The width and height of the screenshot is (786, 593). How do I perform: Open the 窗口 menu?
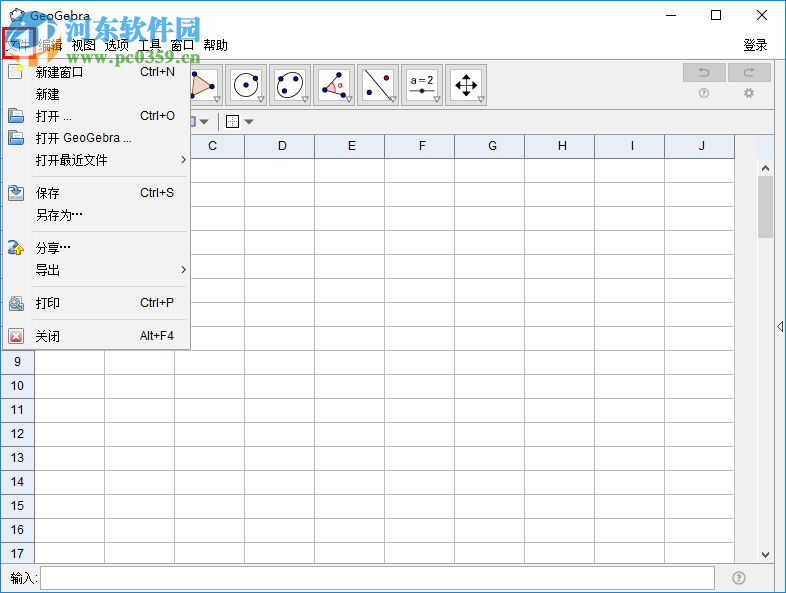[x=182, y=45]
